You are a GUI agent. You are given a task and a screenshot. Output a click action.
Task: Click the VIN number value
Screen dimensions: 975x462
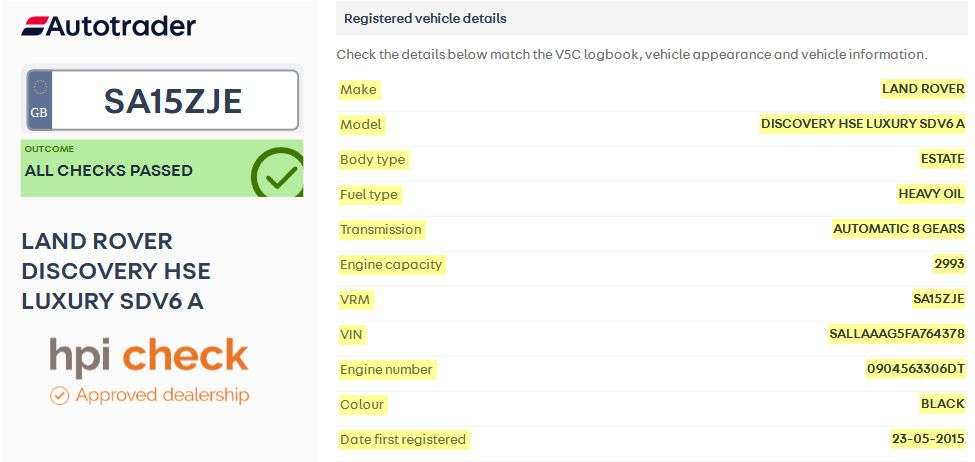point(897,334)
